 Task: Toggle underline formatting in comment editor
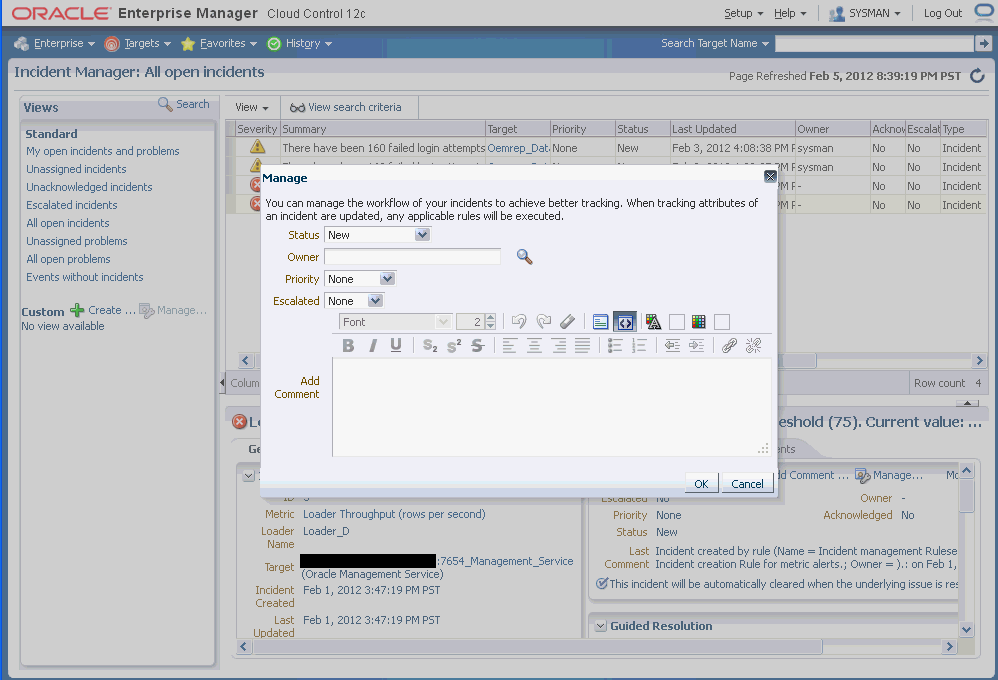[396, 346]
